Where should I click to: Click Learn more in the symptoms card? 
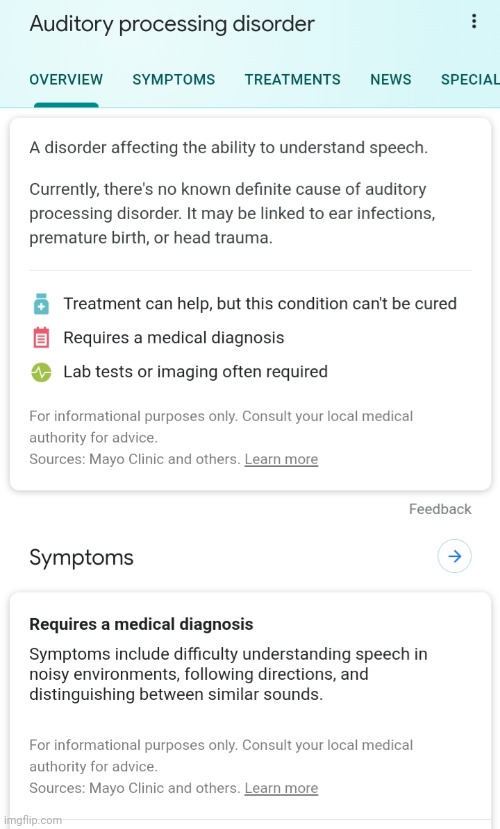[x=281, y=788]
